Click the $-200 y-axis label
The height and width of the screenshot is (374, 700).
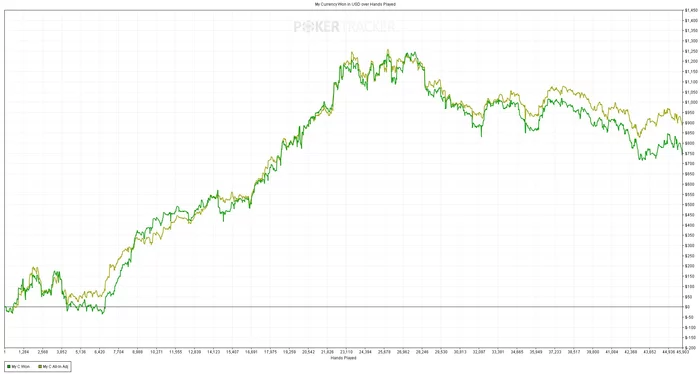click(690, 348)
